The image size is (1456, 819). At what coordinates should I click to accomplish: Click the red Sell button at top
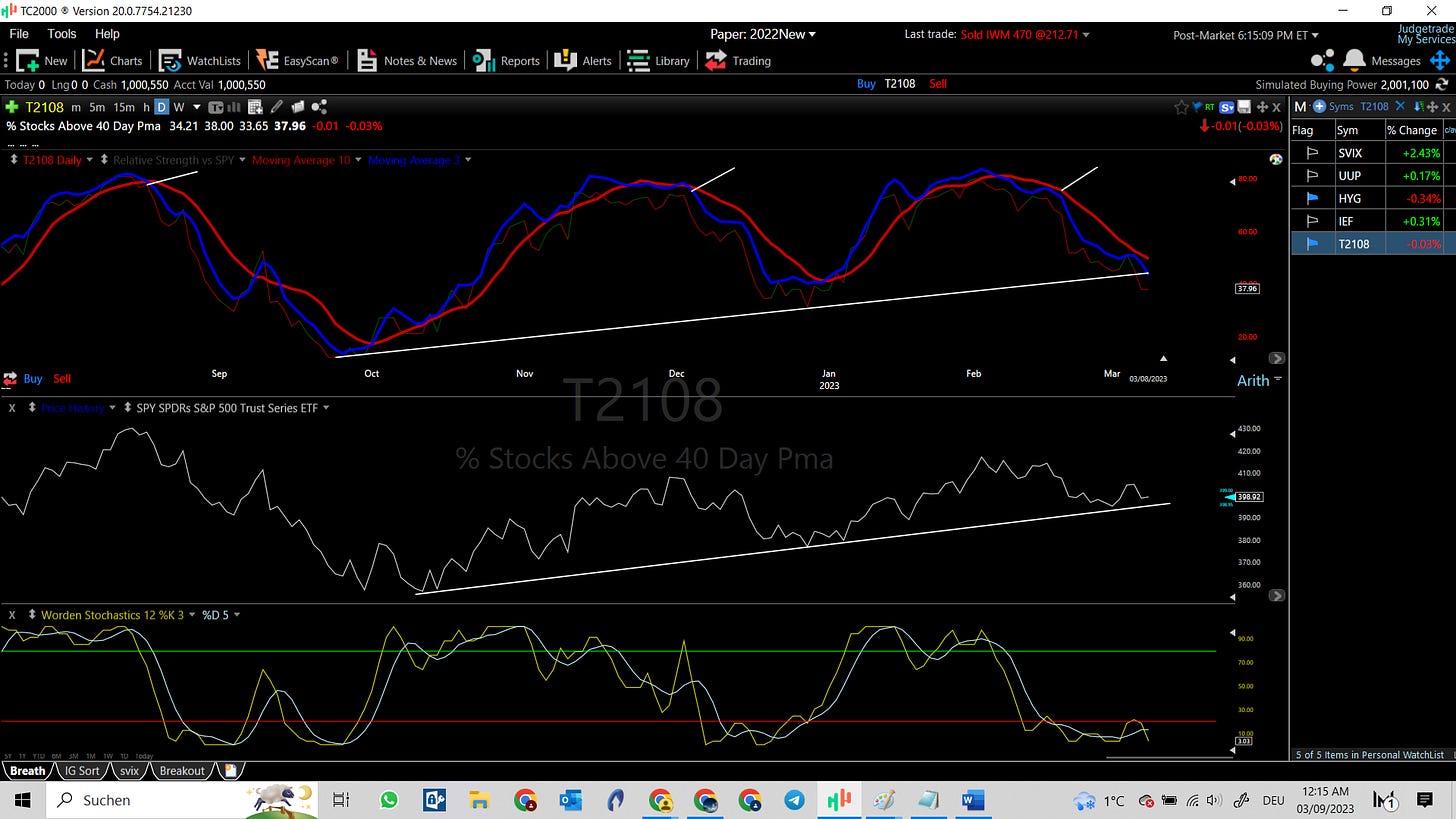938,84
